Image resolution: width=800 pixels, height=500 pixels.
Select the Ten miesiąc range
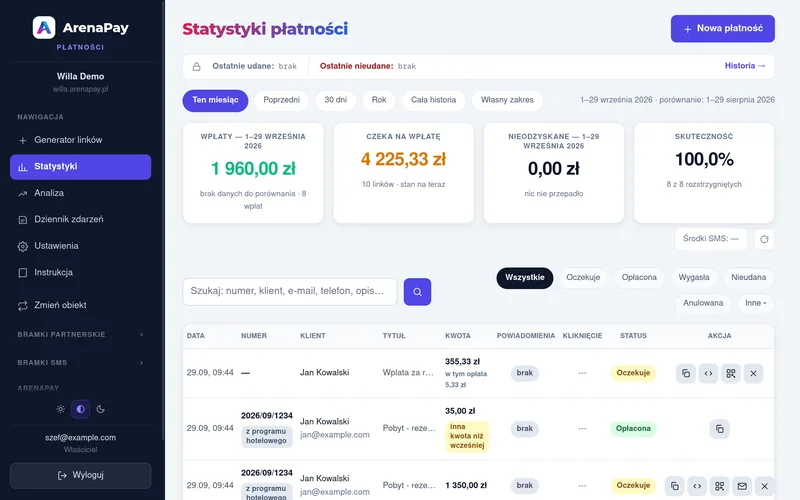[215, 101]
